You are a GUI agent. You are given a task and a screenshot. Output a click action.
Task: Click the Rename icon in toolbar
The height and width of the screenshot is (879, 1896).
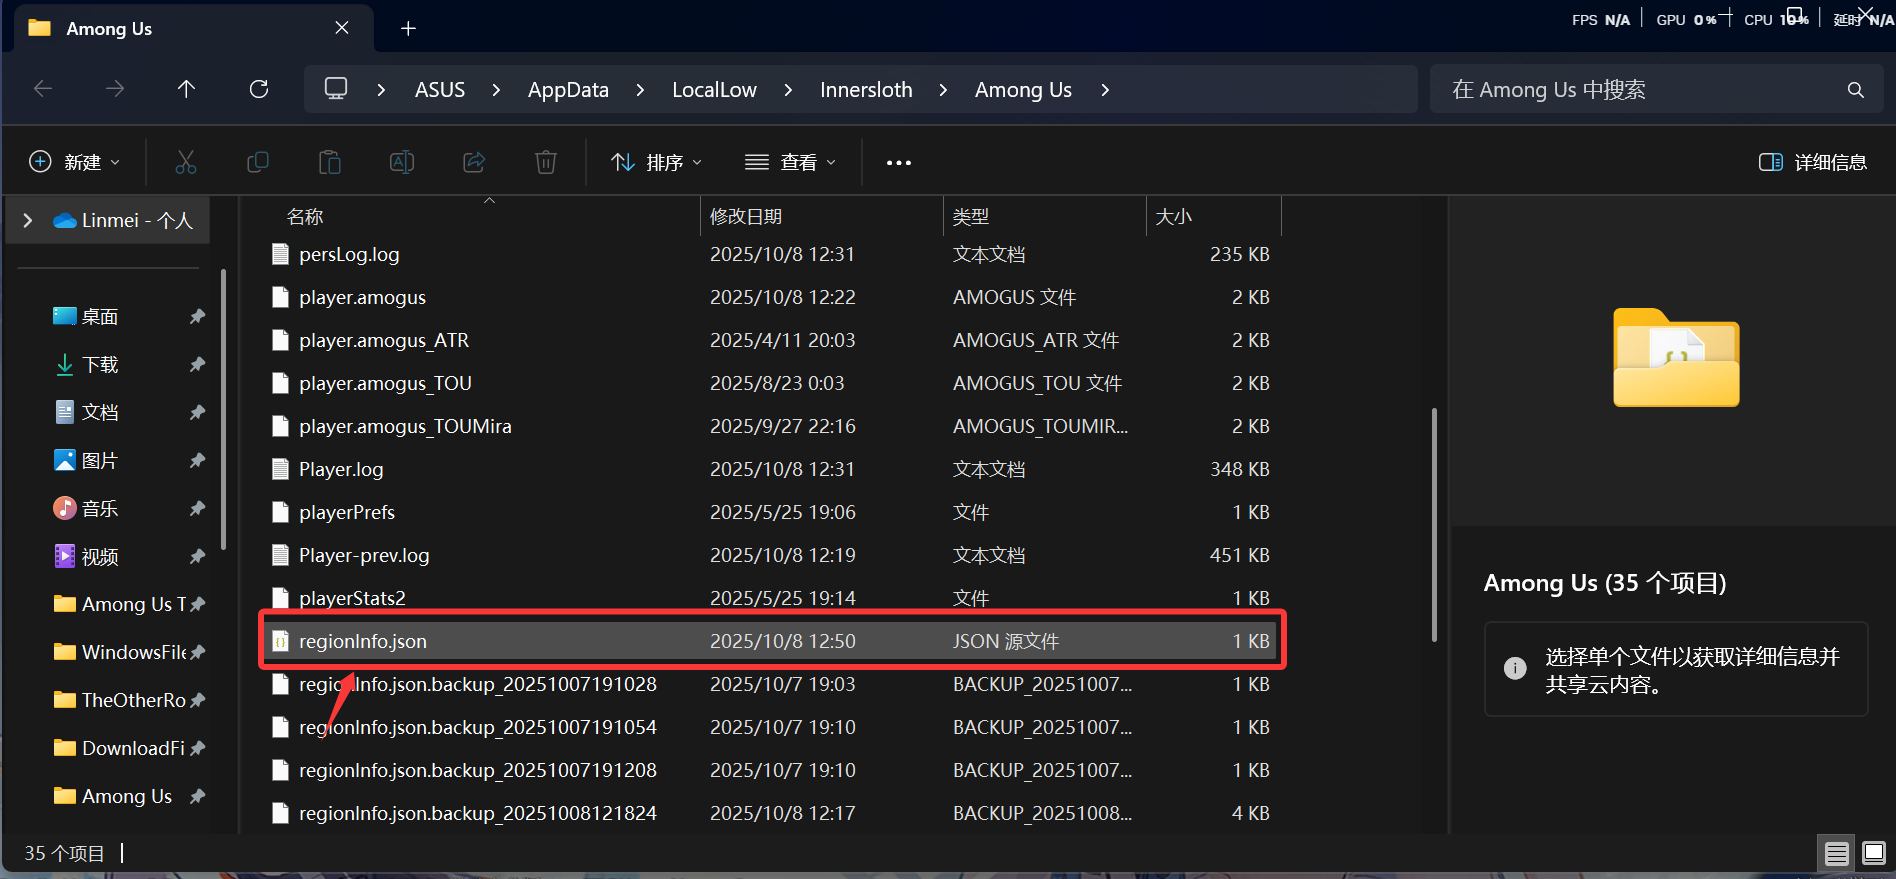coord(402,162)
